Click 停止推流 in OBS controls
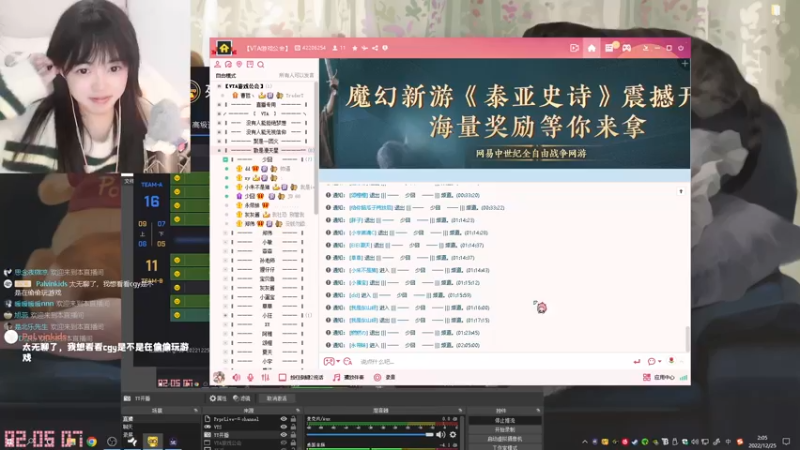Screen dimensions: 800x450 (x=505, y=421)
